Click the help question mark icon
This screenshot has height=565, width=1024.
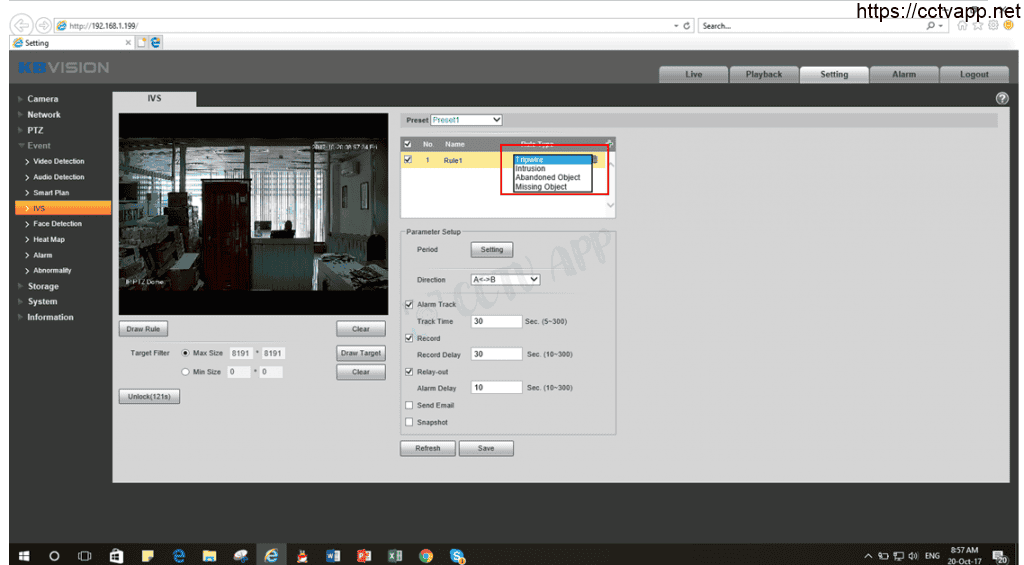pyautogui.click(x=1002, y=98)
